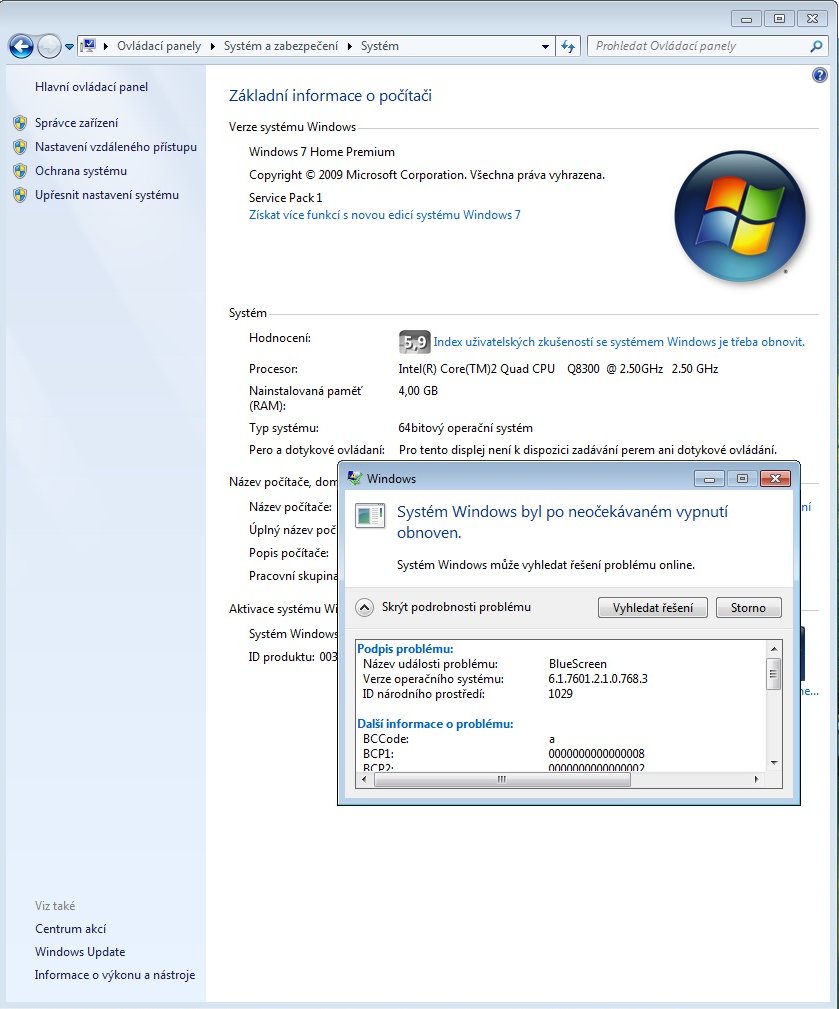Click Vyhledat řešení button in dialog

click(x=652, y=607)
